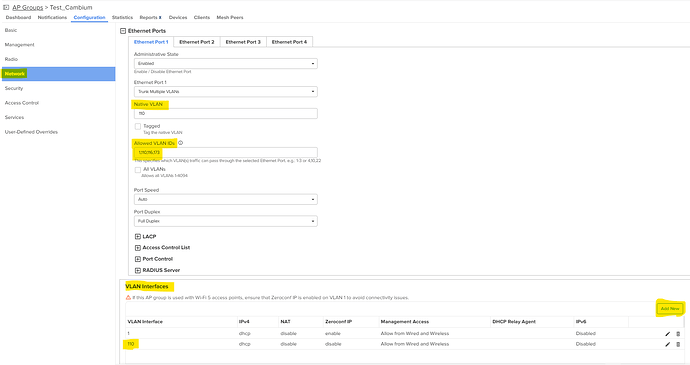Delete the VLAN 110 interface row
Viewport: 690px width, 365px height.
click(678, 344)
